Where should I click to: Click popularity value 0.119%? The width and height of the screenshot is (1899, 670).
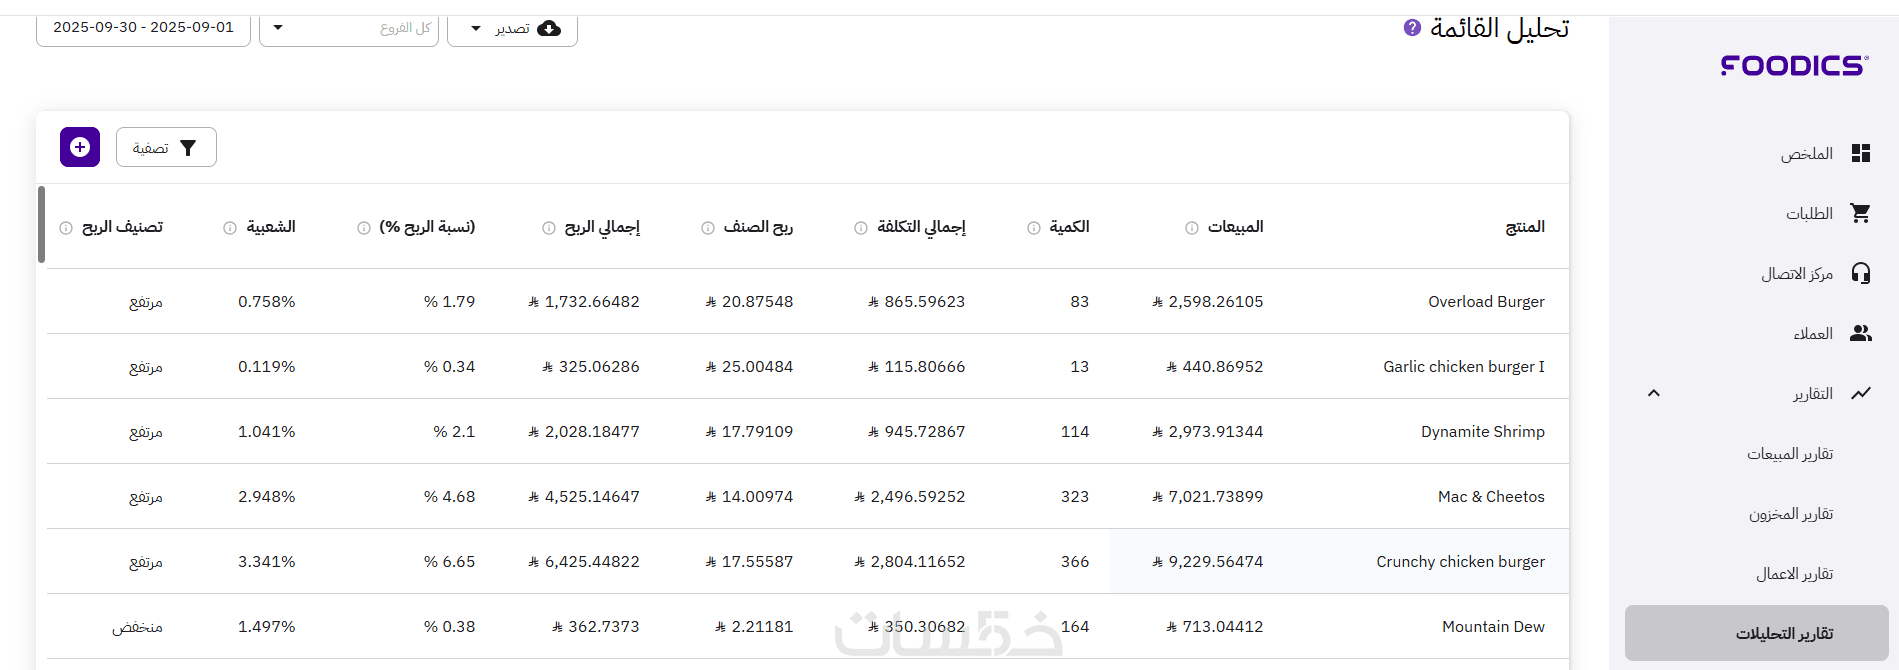click(267, 366)
